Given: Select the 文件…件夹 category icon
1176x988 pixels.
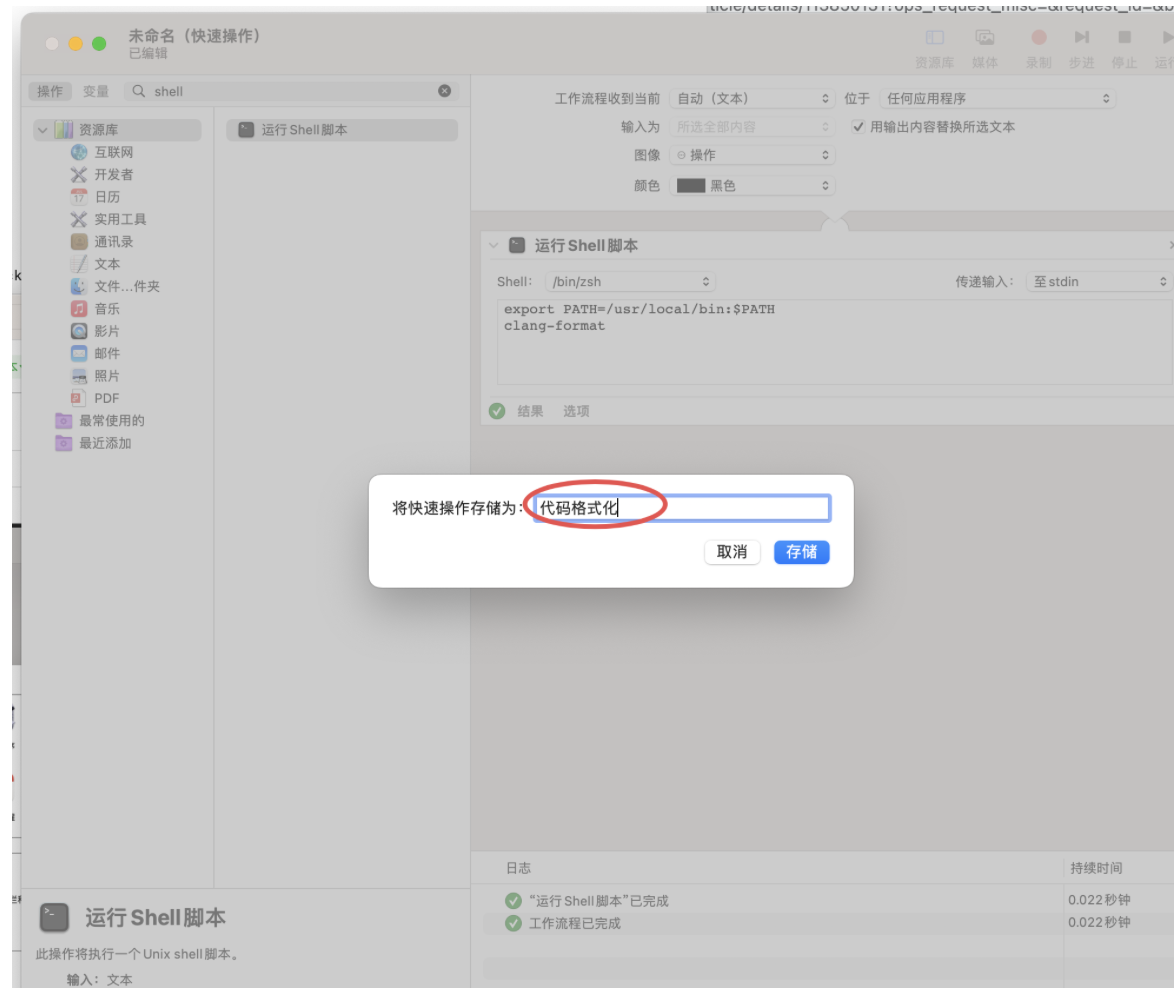Looking at the screenshot, I should click(79, 287).
